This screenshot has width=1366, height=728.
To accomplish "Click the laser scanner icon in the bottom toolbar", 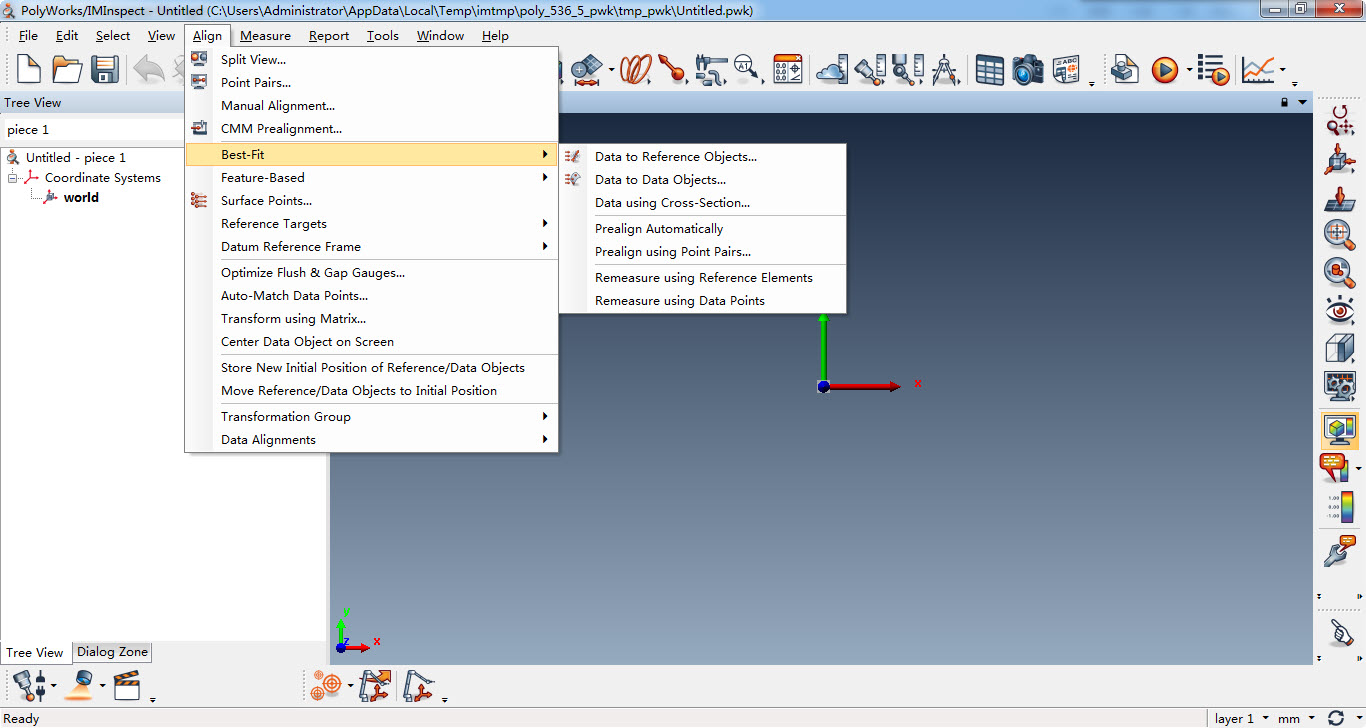I will pos(80,685).
